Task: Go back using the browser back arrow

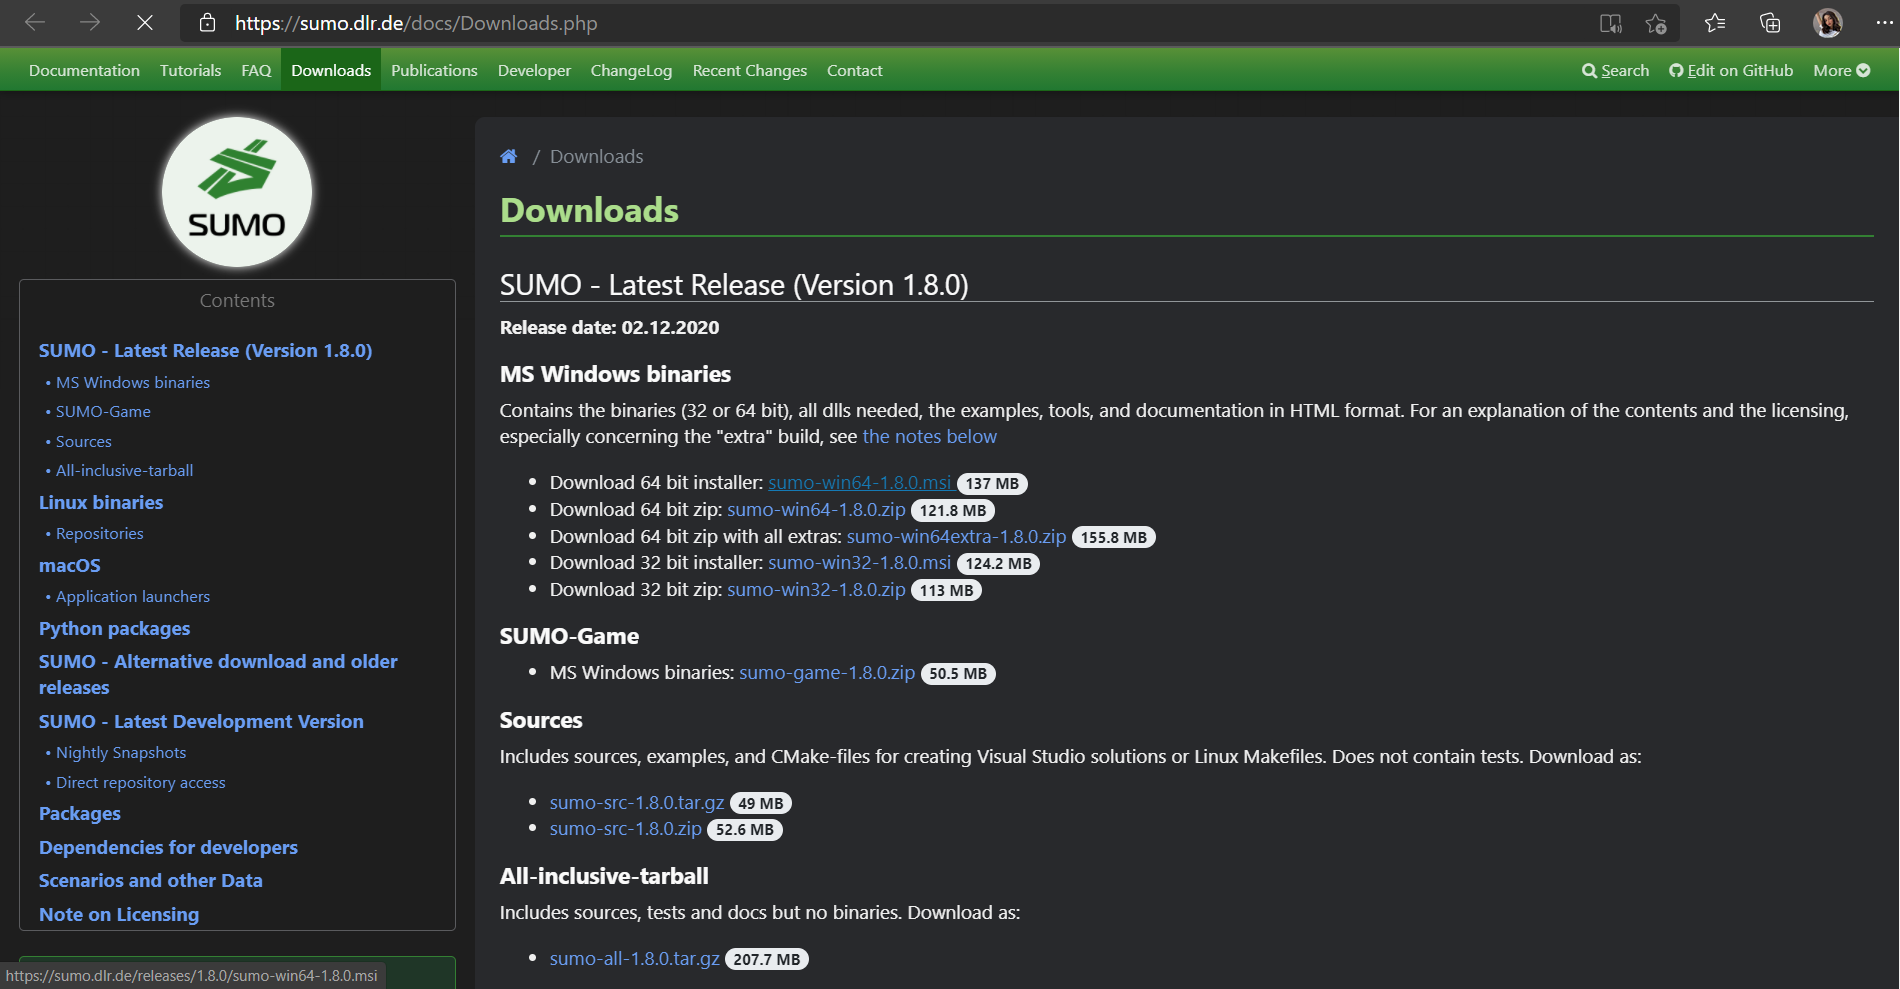Action: coord(35,22)
